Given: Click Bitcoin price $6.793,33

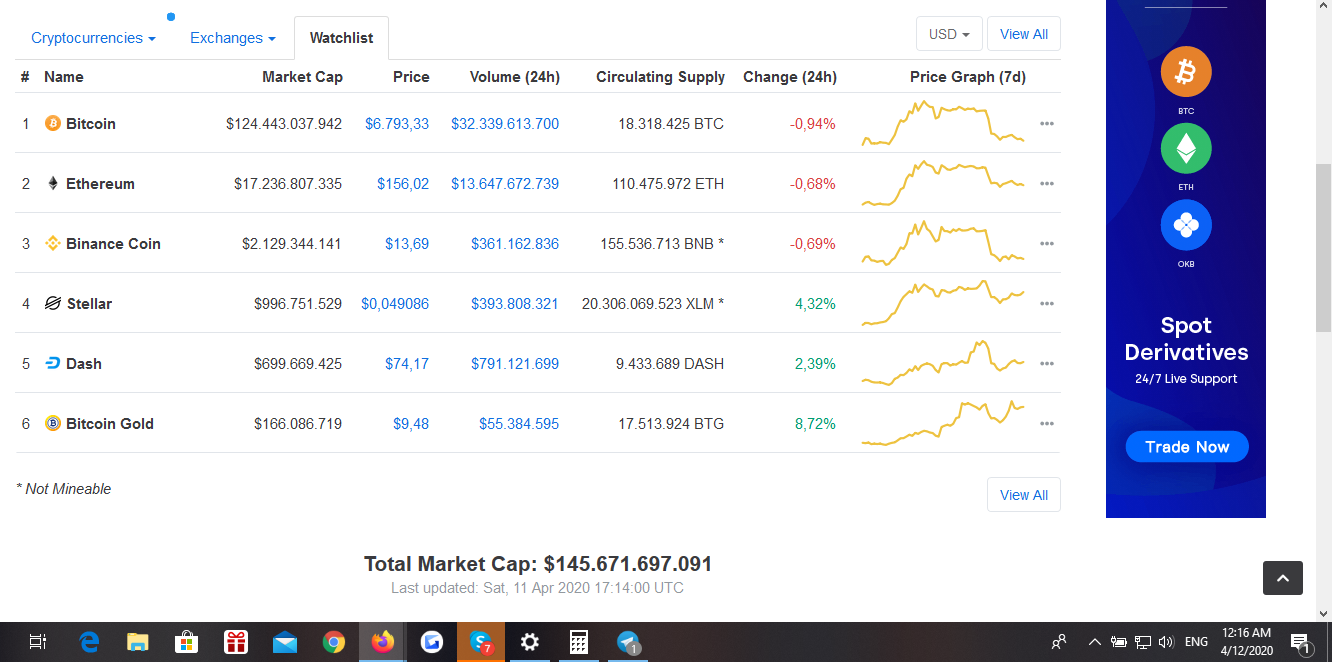Looking at the screenshot, I should pyautogui.click(x=397, y=124).
